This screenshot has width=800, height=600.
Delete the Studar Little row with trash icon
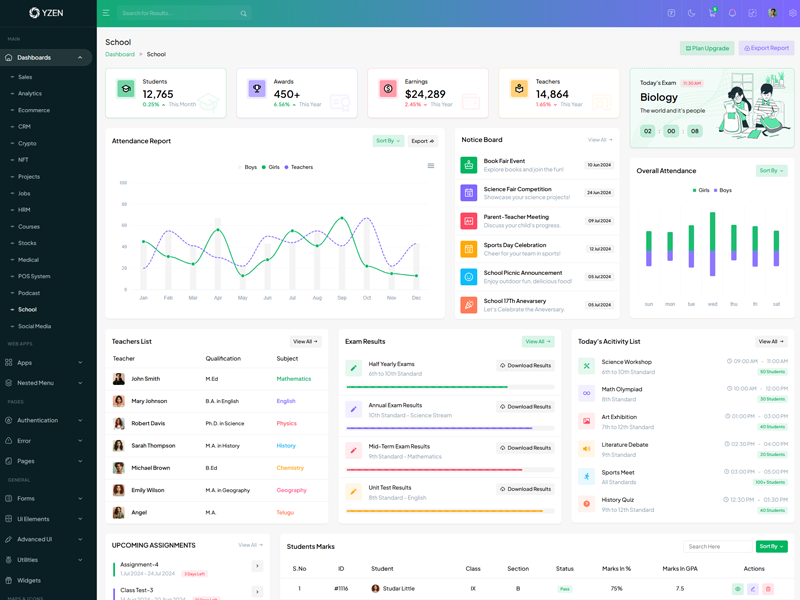click(768, 589)
